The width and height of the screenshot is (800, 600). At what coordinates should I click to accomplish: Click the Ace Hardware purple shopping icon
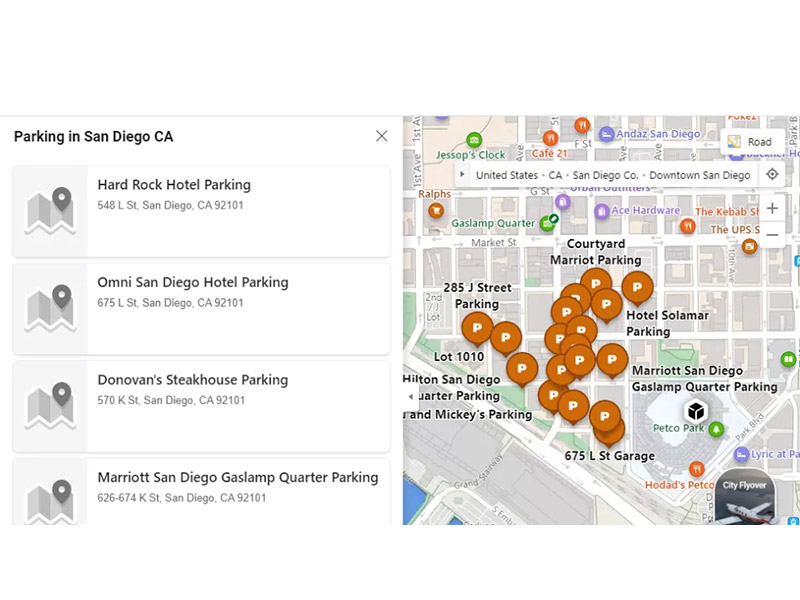click(x=602, y=211)
